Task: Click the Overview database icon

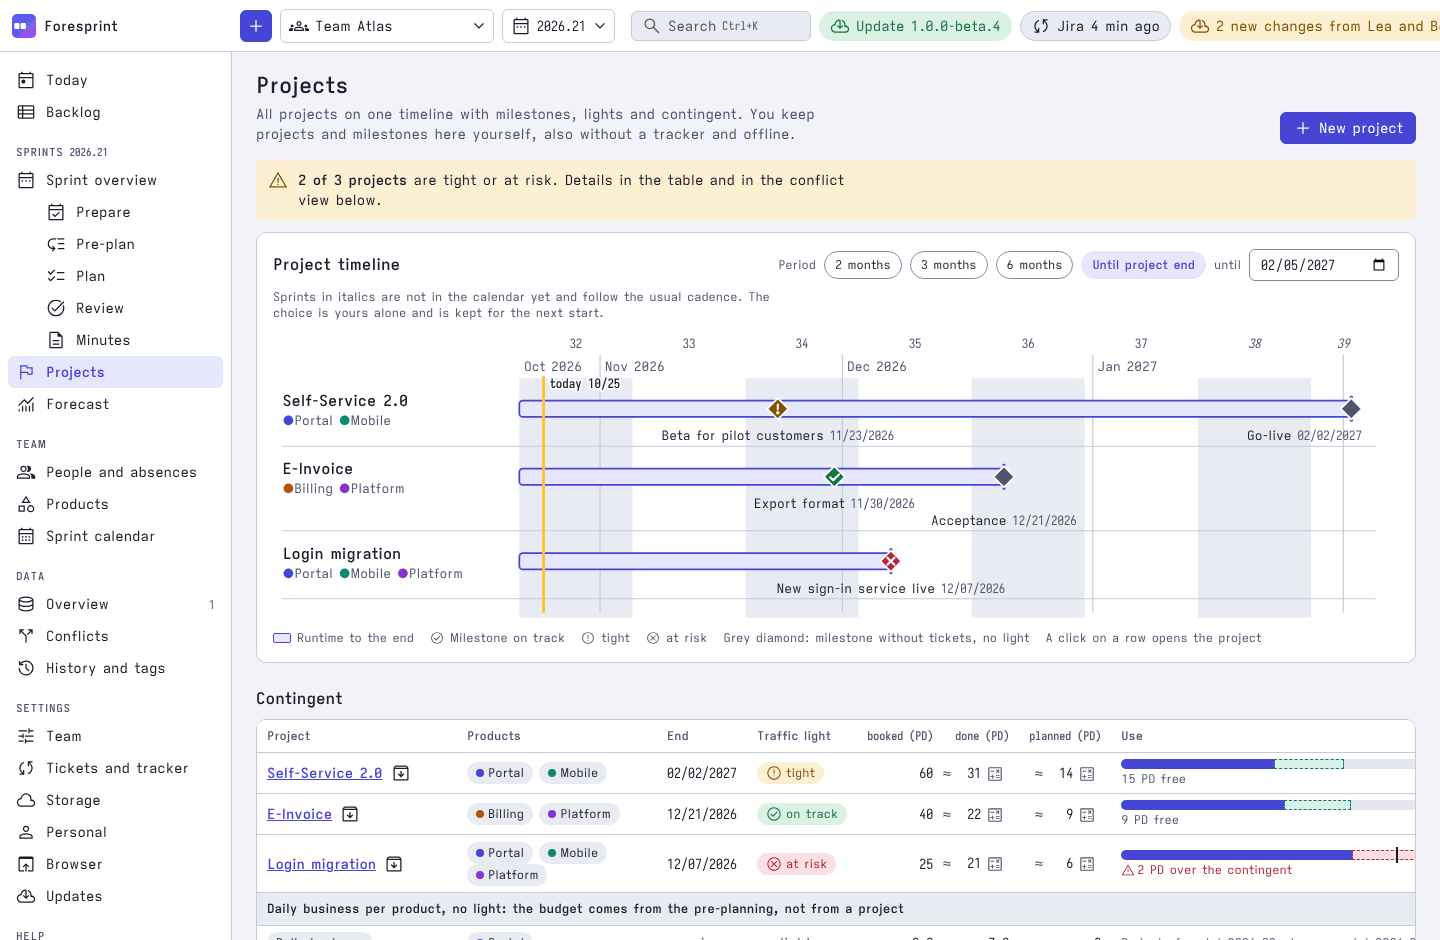Action: [26, 604]
